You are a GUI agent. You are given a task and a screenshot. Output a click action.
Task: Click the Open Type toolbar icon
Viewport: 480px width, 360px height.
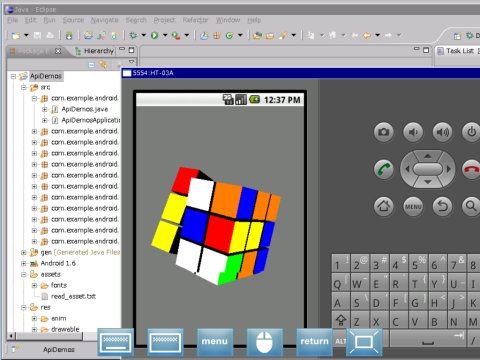click(257, 35)
